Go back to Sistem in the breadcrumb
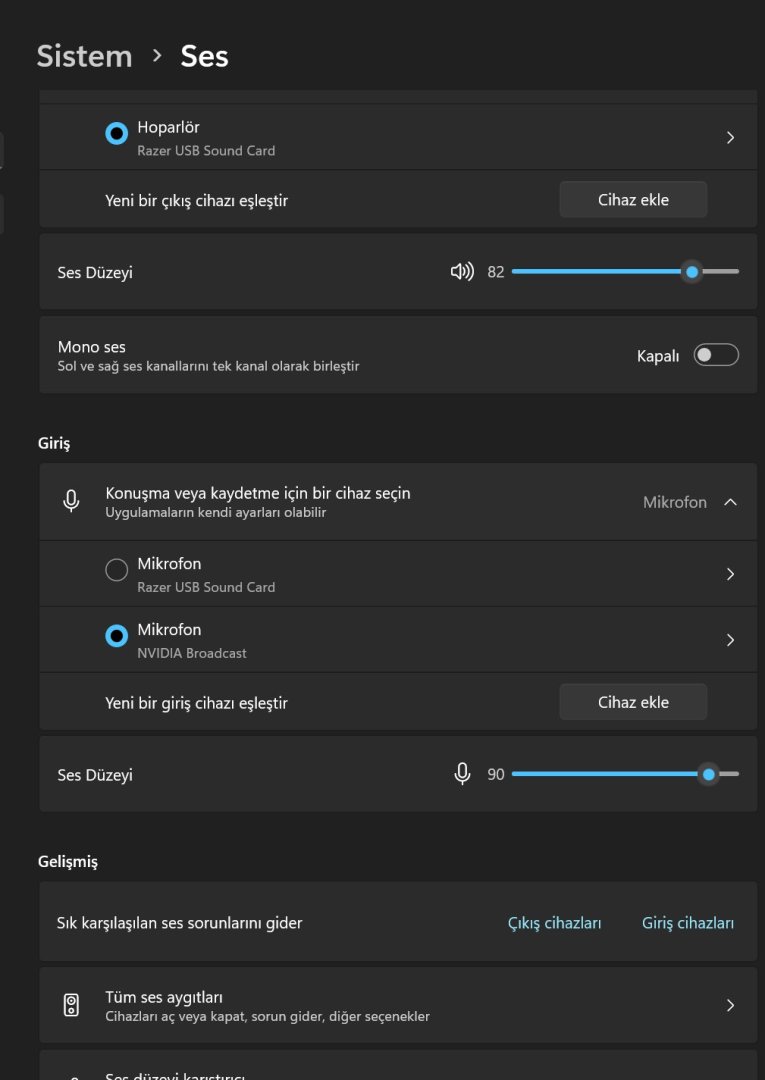Image resolution: width=765 pixels, height=1080 pixels. (84, 56)
